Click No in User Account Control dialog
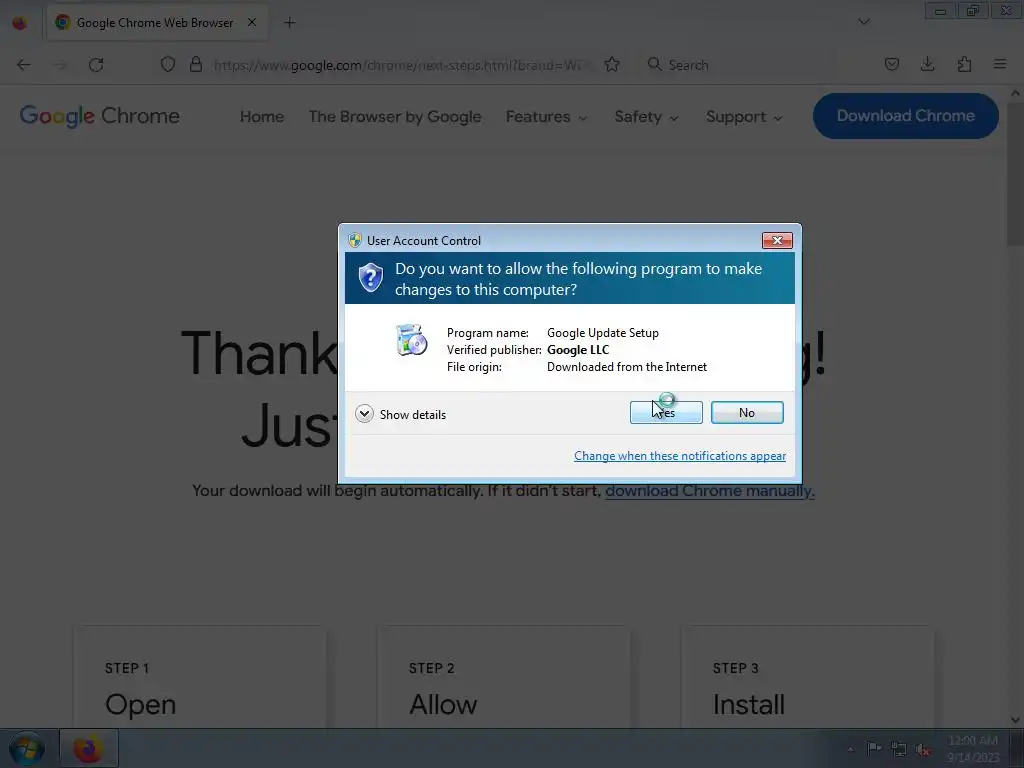Screen dimensions: 1024x768 746,413
